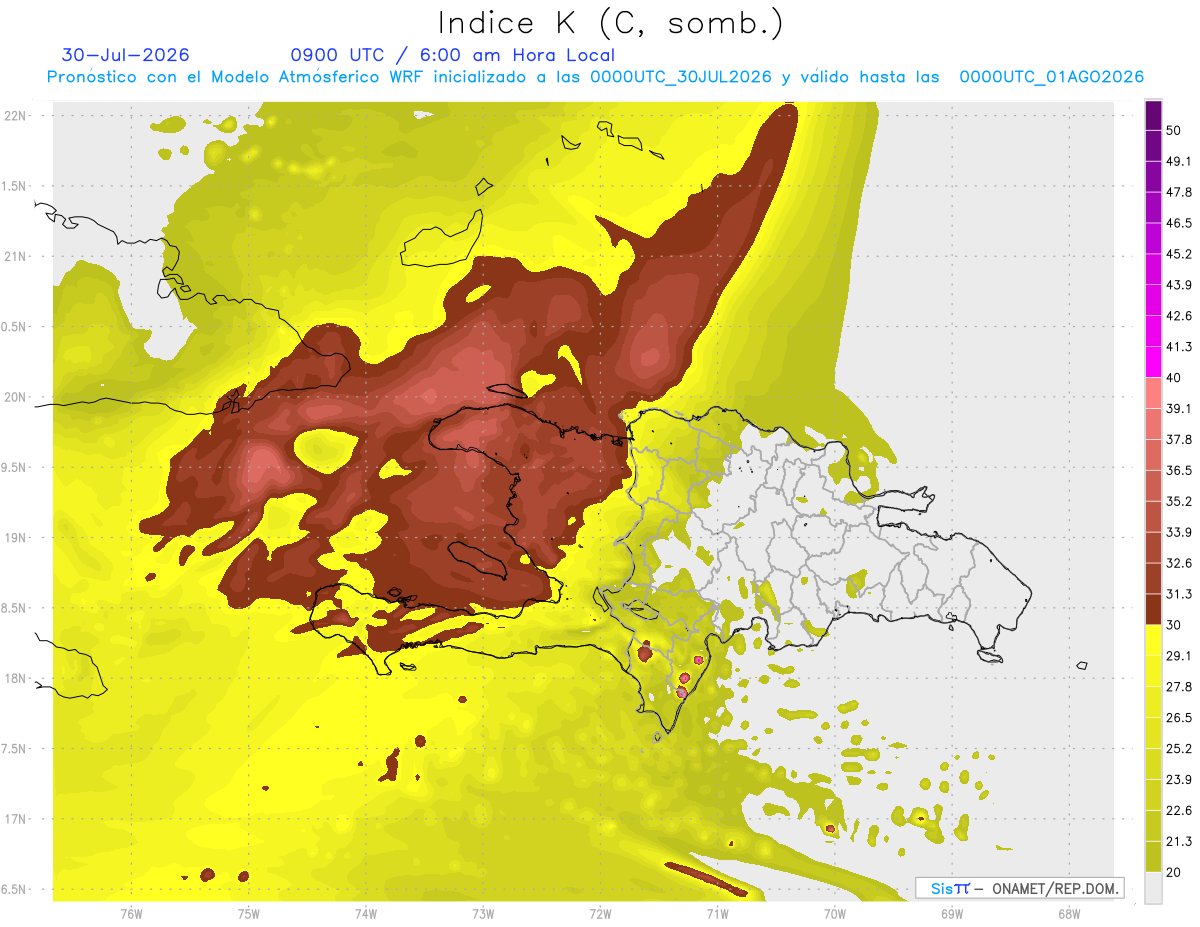This screenshot has width=1200, height=927.
Task: Click the '20' color scale label
Action: (x=1175, y=872)
